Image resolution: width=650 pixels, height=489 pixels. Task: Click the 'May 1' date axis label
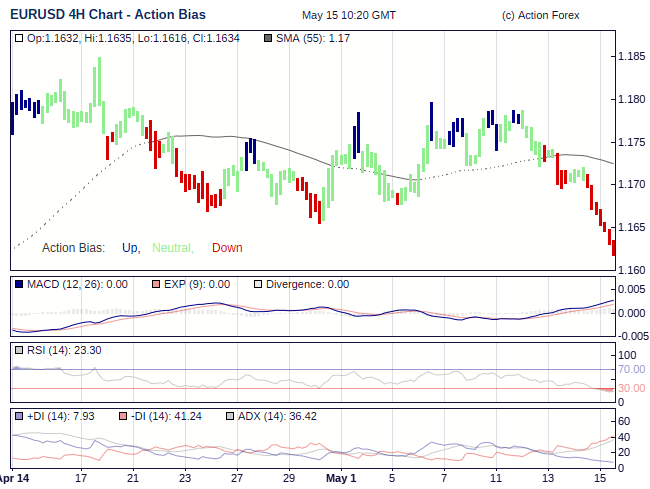(x=341, y=478)
